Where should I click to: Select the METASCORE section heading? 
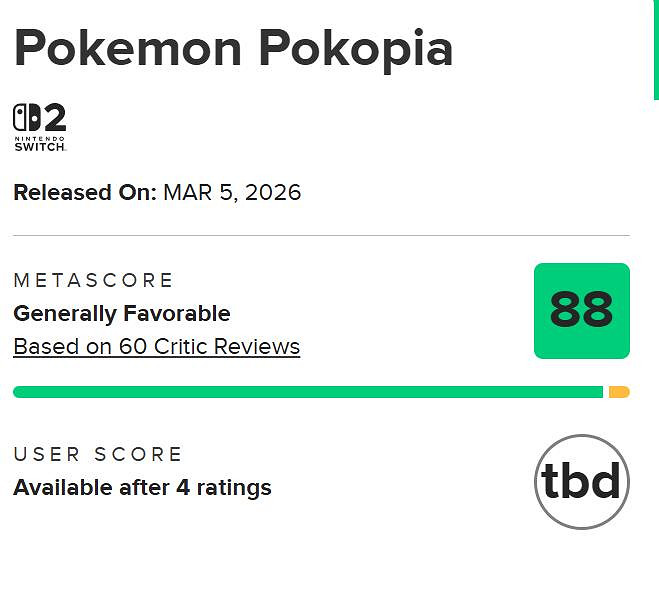94,280
